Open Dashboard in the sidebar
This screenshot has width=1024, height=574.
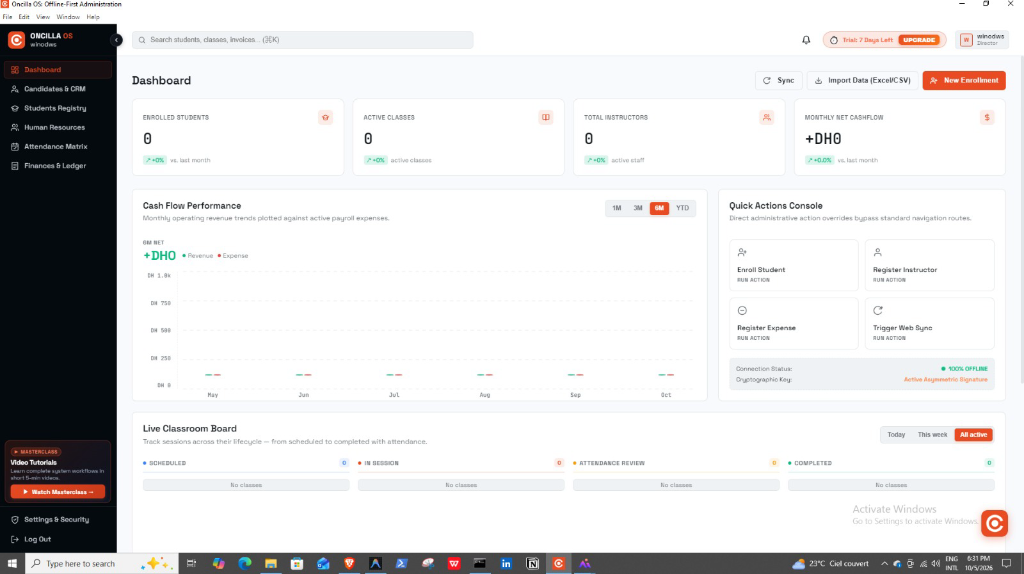[57, 69]
